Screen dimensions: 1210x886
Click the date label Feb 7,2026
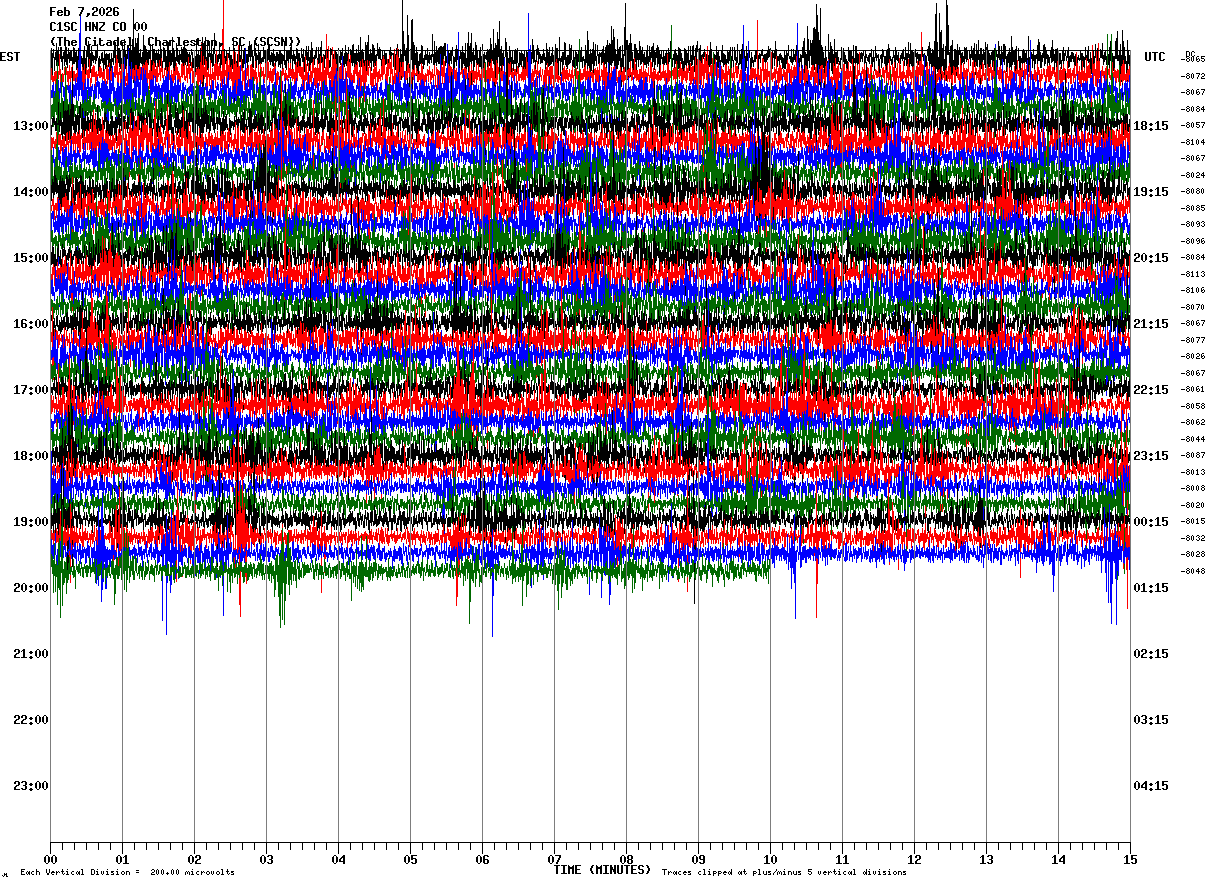point(84,12)
